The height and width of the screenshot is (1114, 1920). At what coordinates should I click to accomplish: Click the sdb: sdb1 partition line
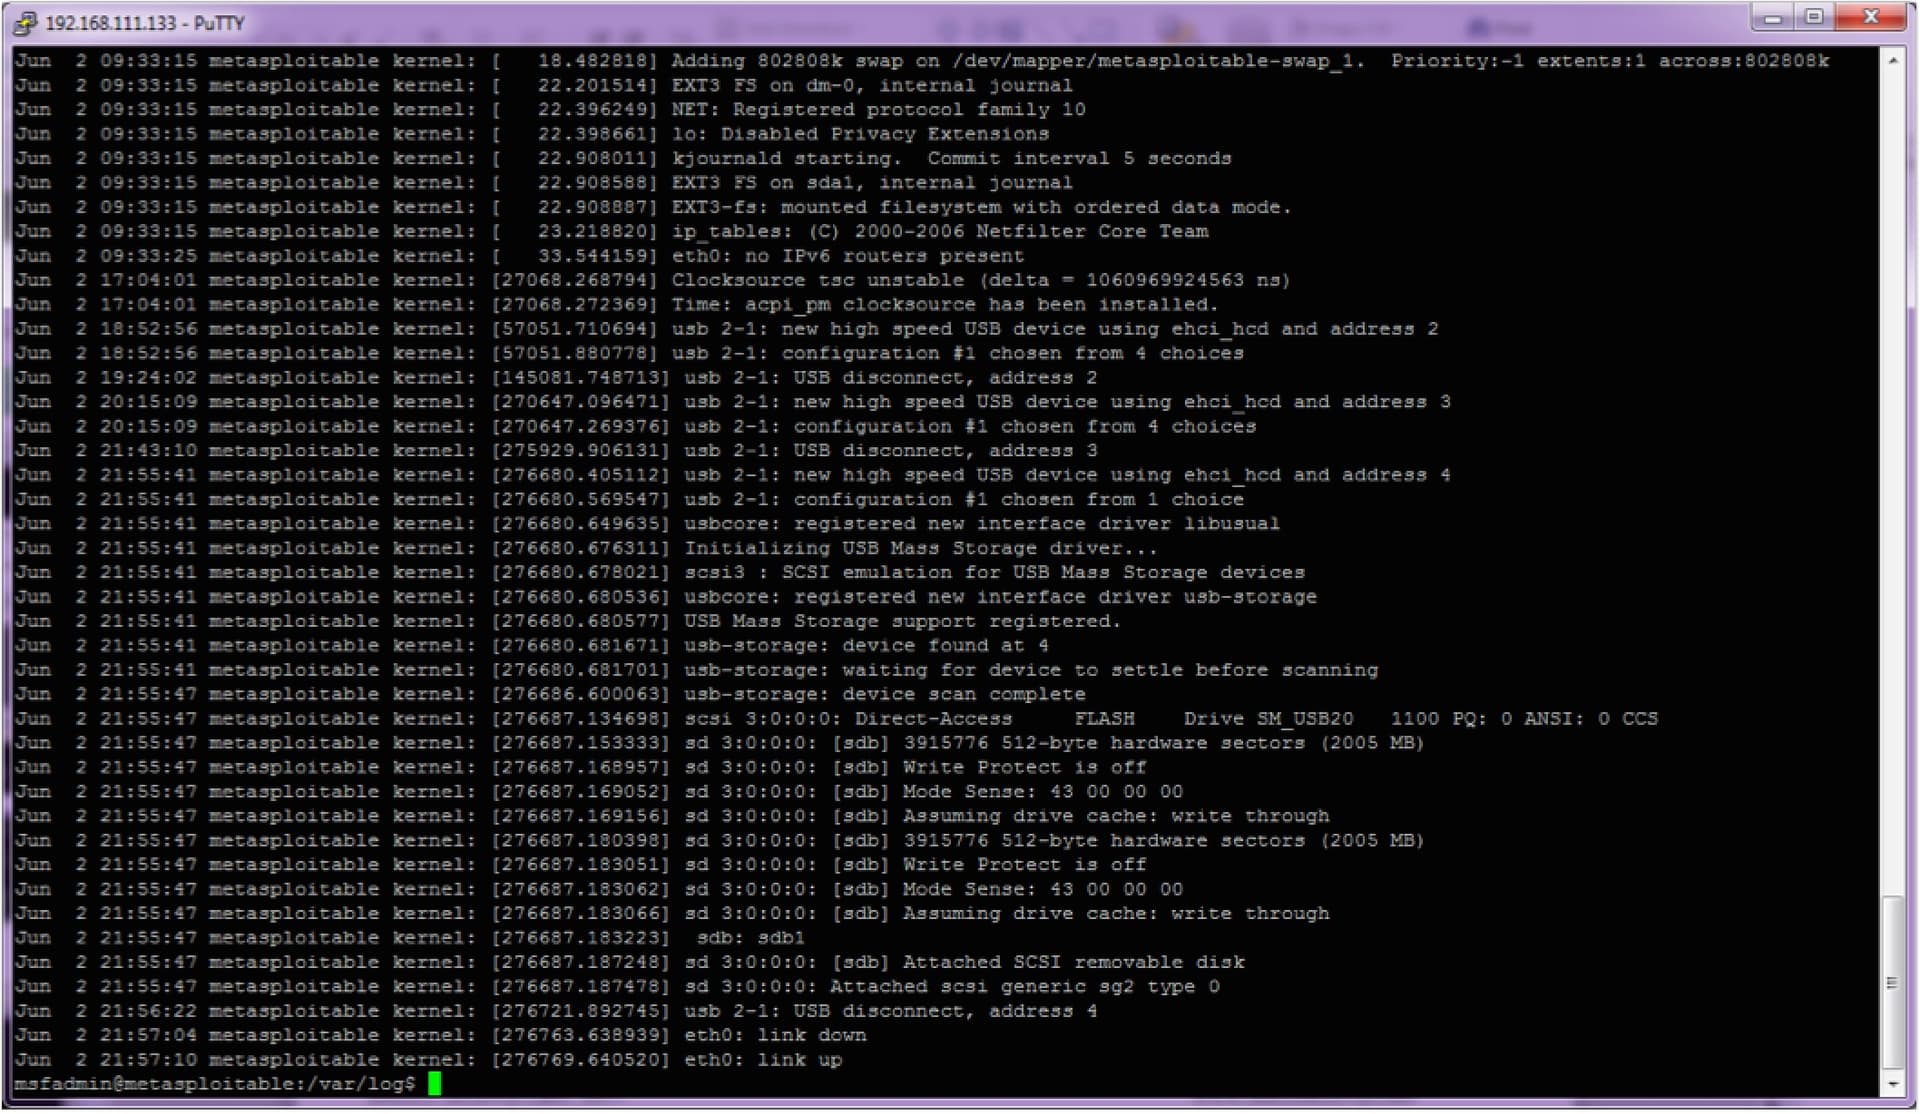click(760, 937)
